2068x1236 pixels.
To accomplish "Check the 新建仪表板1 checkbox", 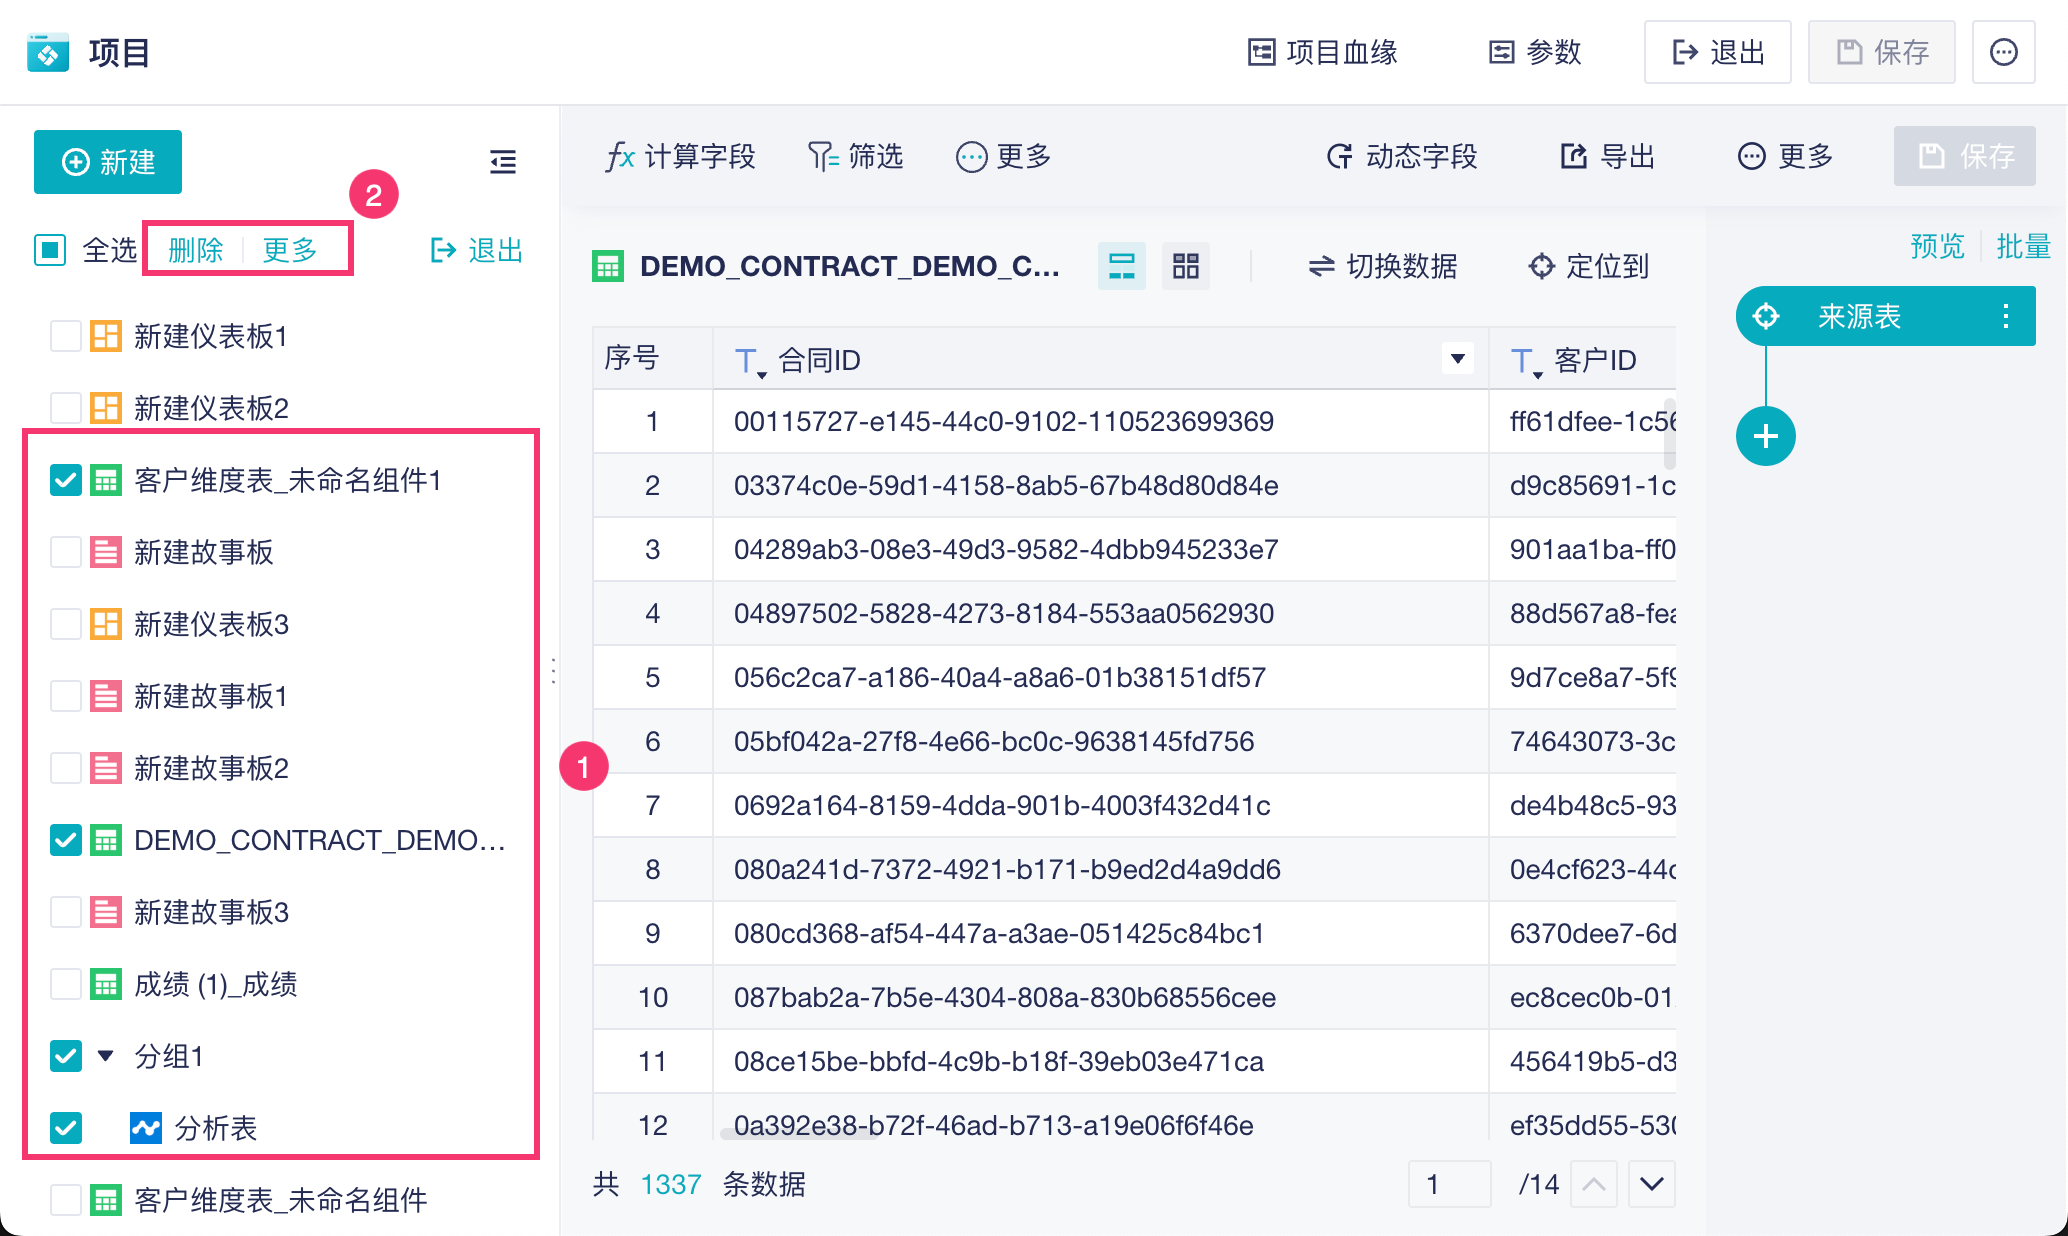I will click(66, 336).
